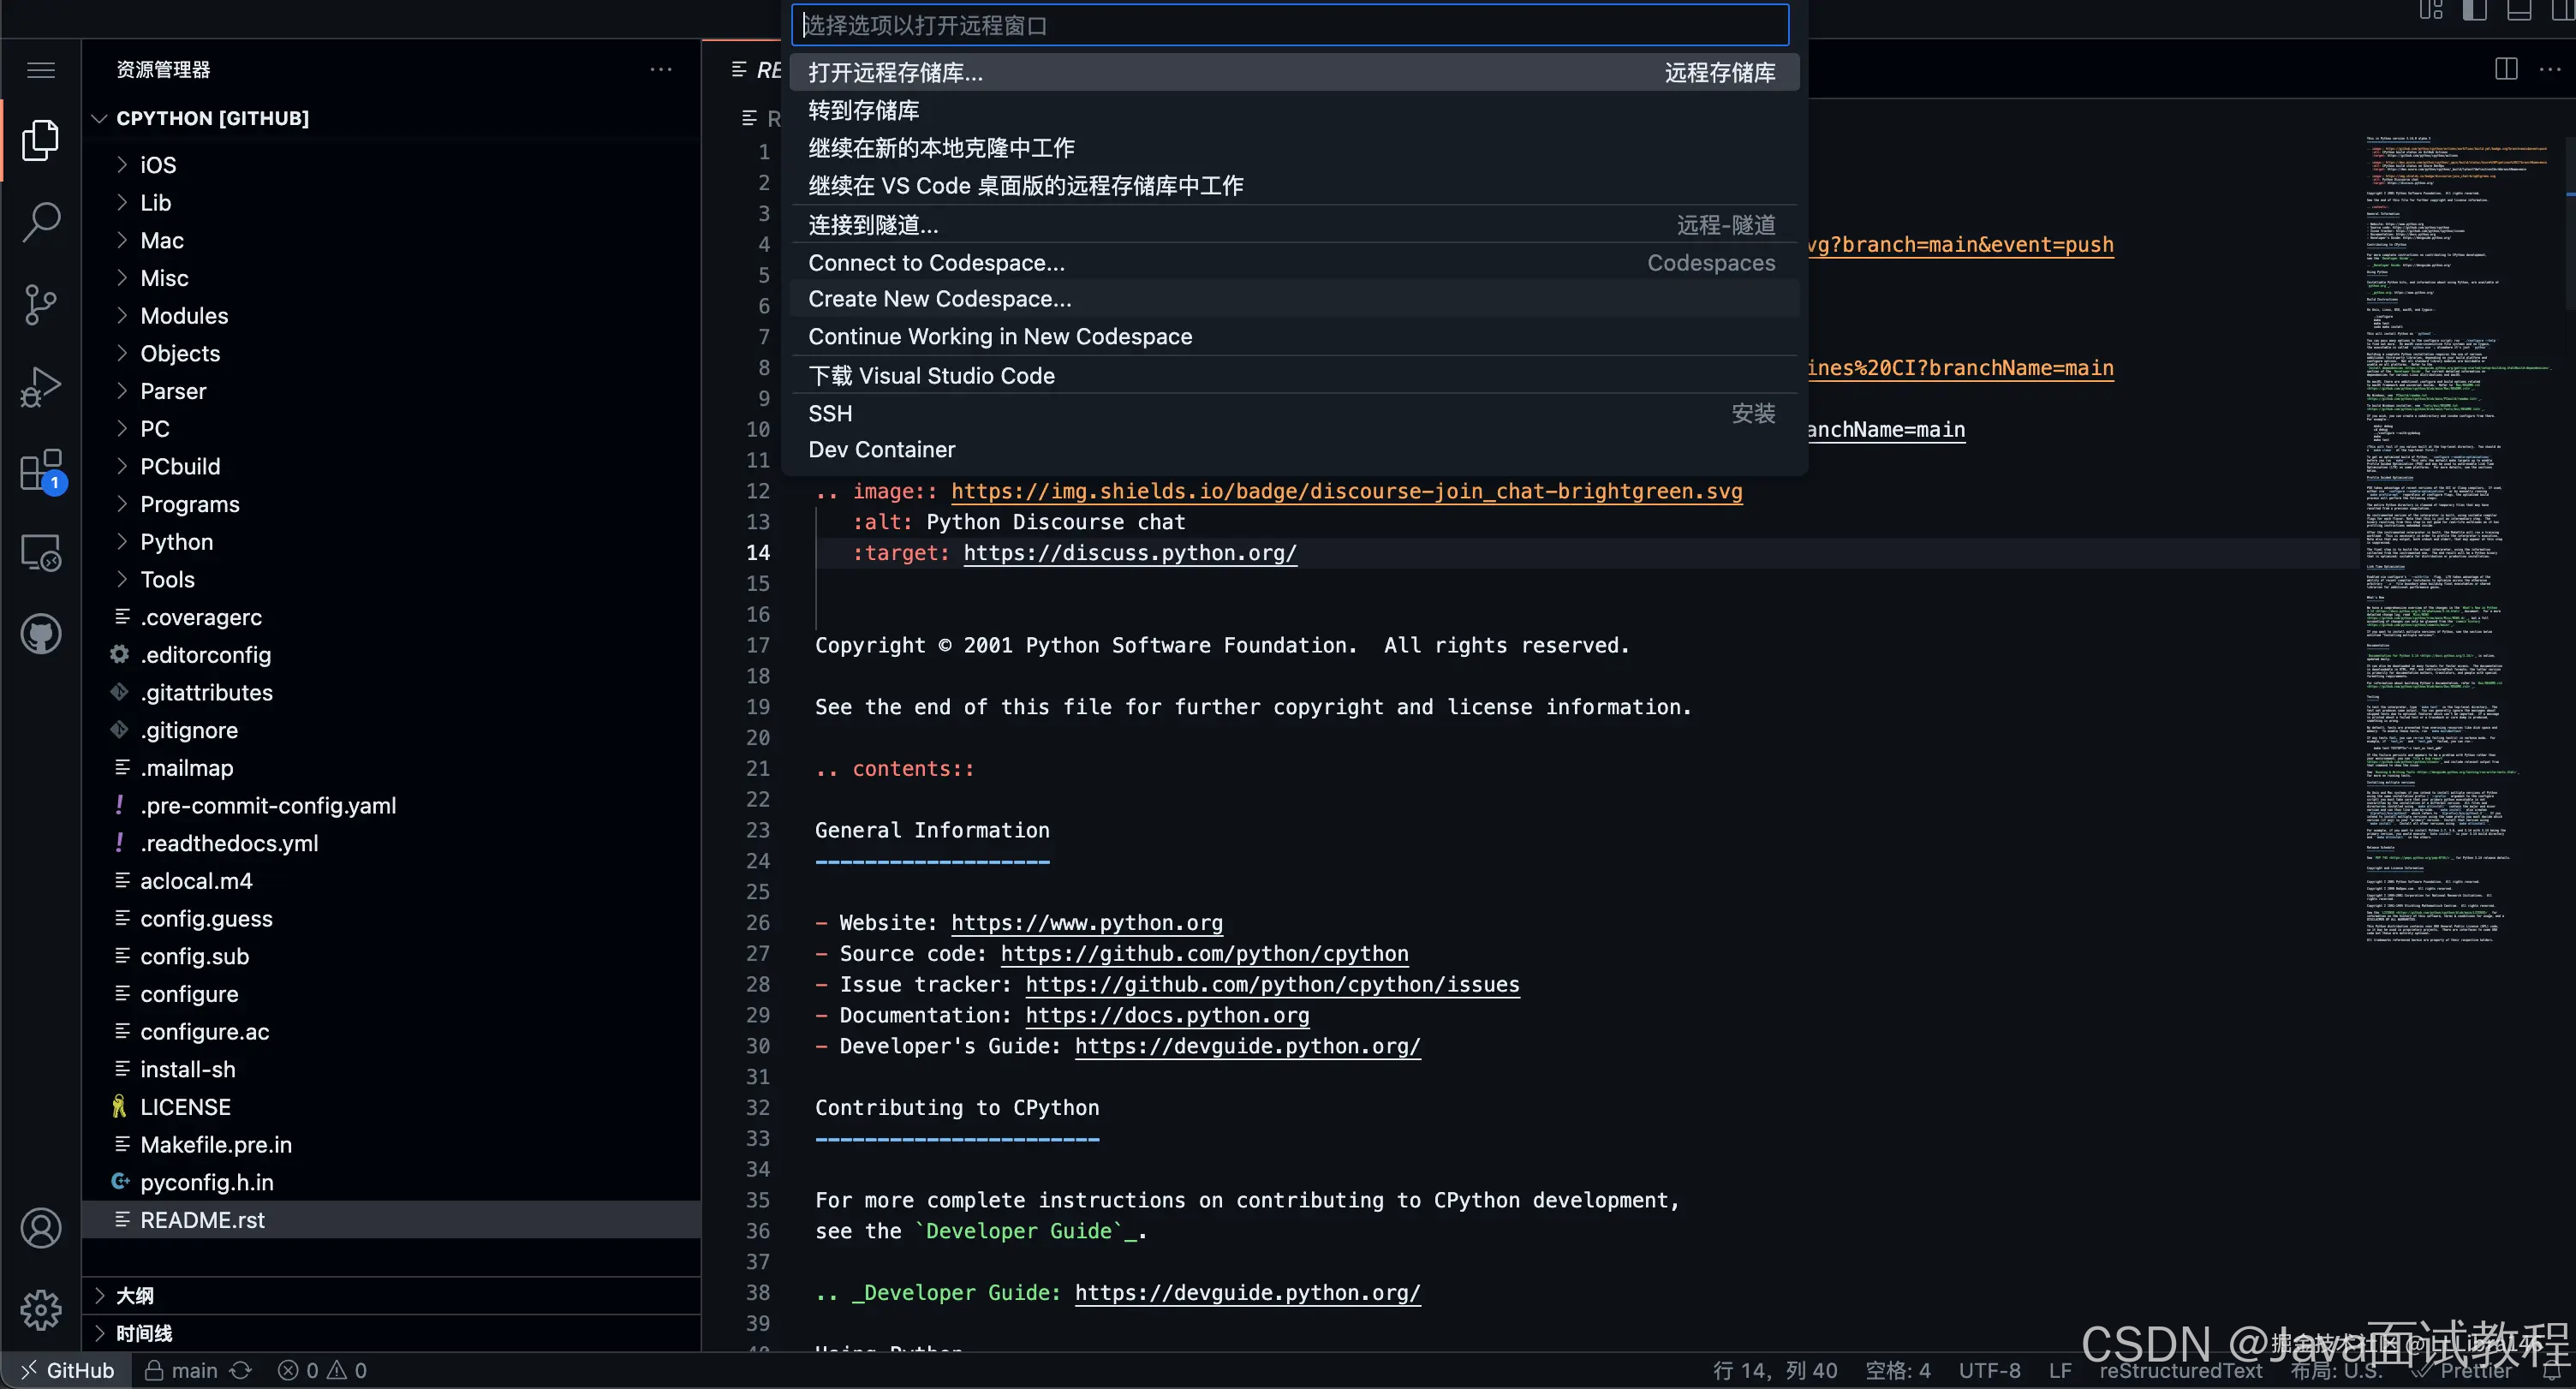Open the Explorer more actions ellipsis

(661, 69)
